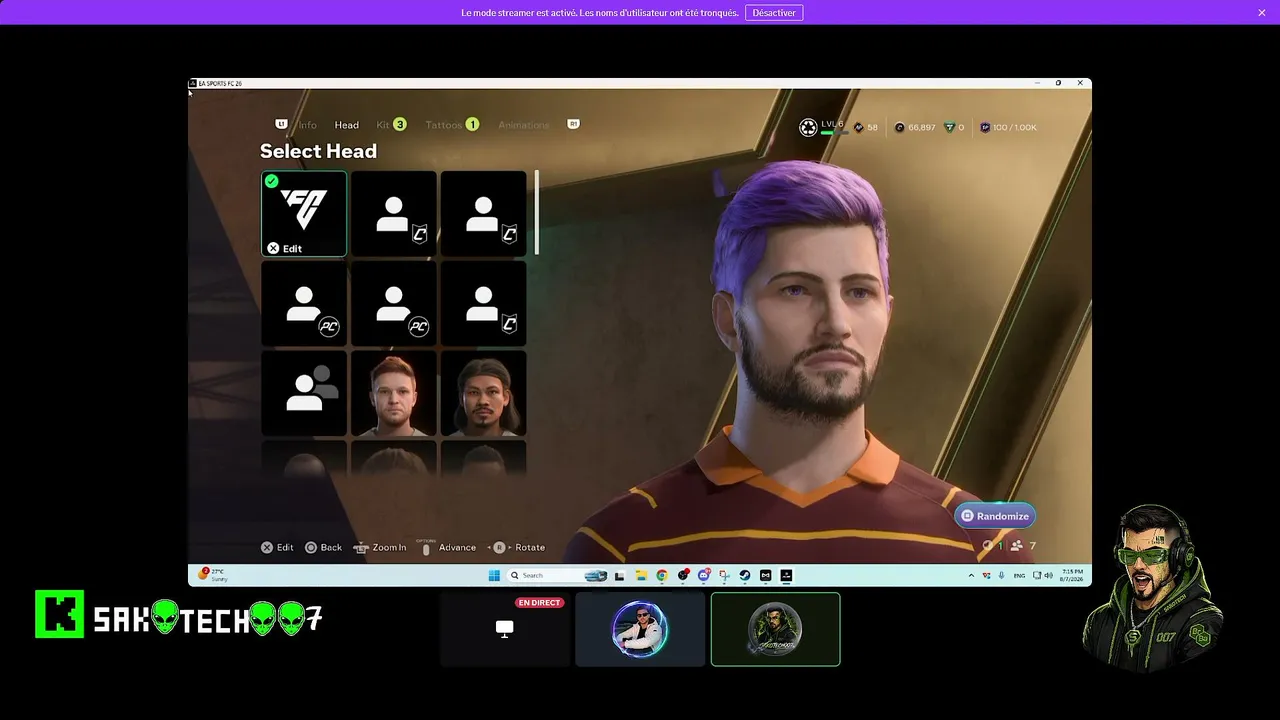Click the Zoom In prompt
Image resolution: width=1280 pixels, height=720 pixels.
(380, 548)
